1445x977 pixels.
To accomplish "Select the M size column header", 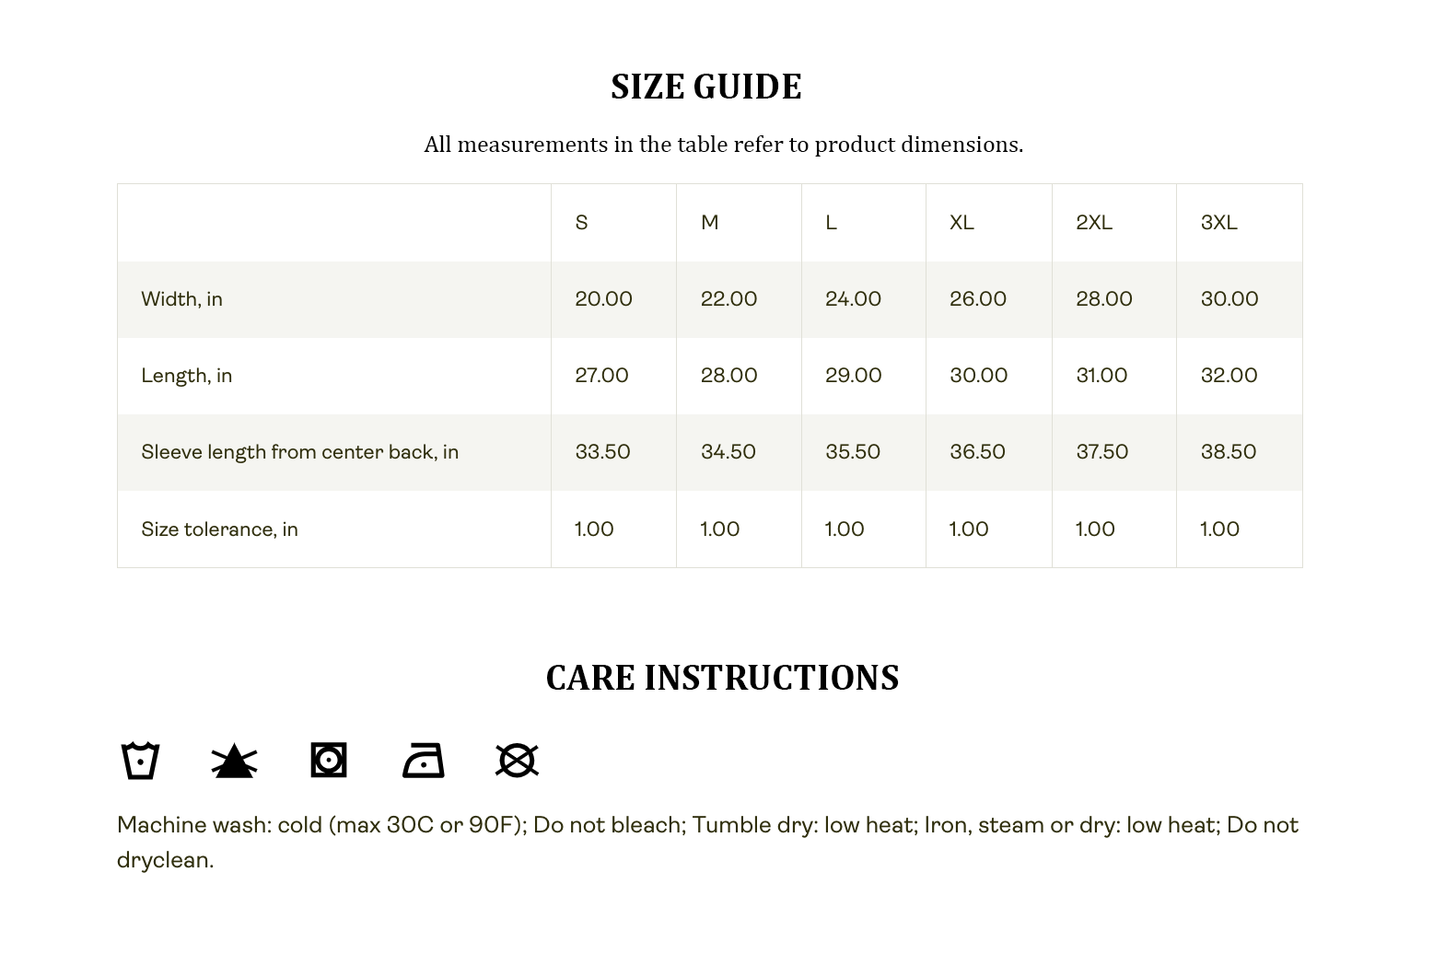I will (x=710, y=223).
